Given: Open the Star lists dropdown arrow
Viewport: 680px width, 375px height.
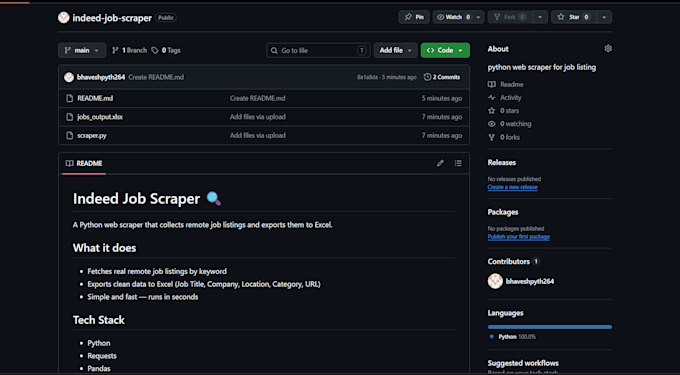Looking at the screenshot, I should [604, 17].
